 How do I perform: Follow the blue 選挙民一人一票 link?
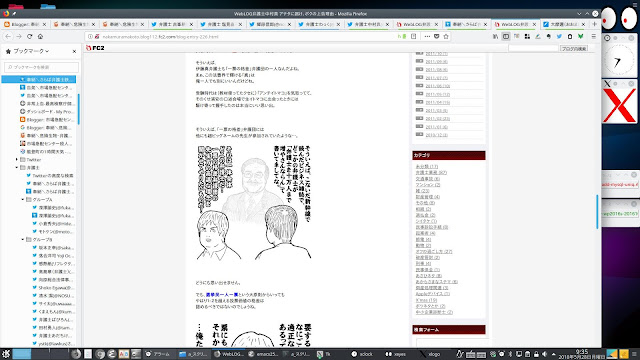[x=222, y=295]
